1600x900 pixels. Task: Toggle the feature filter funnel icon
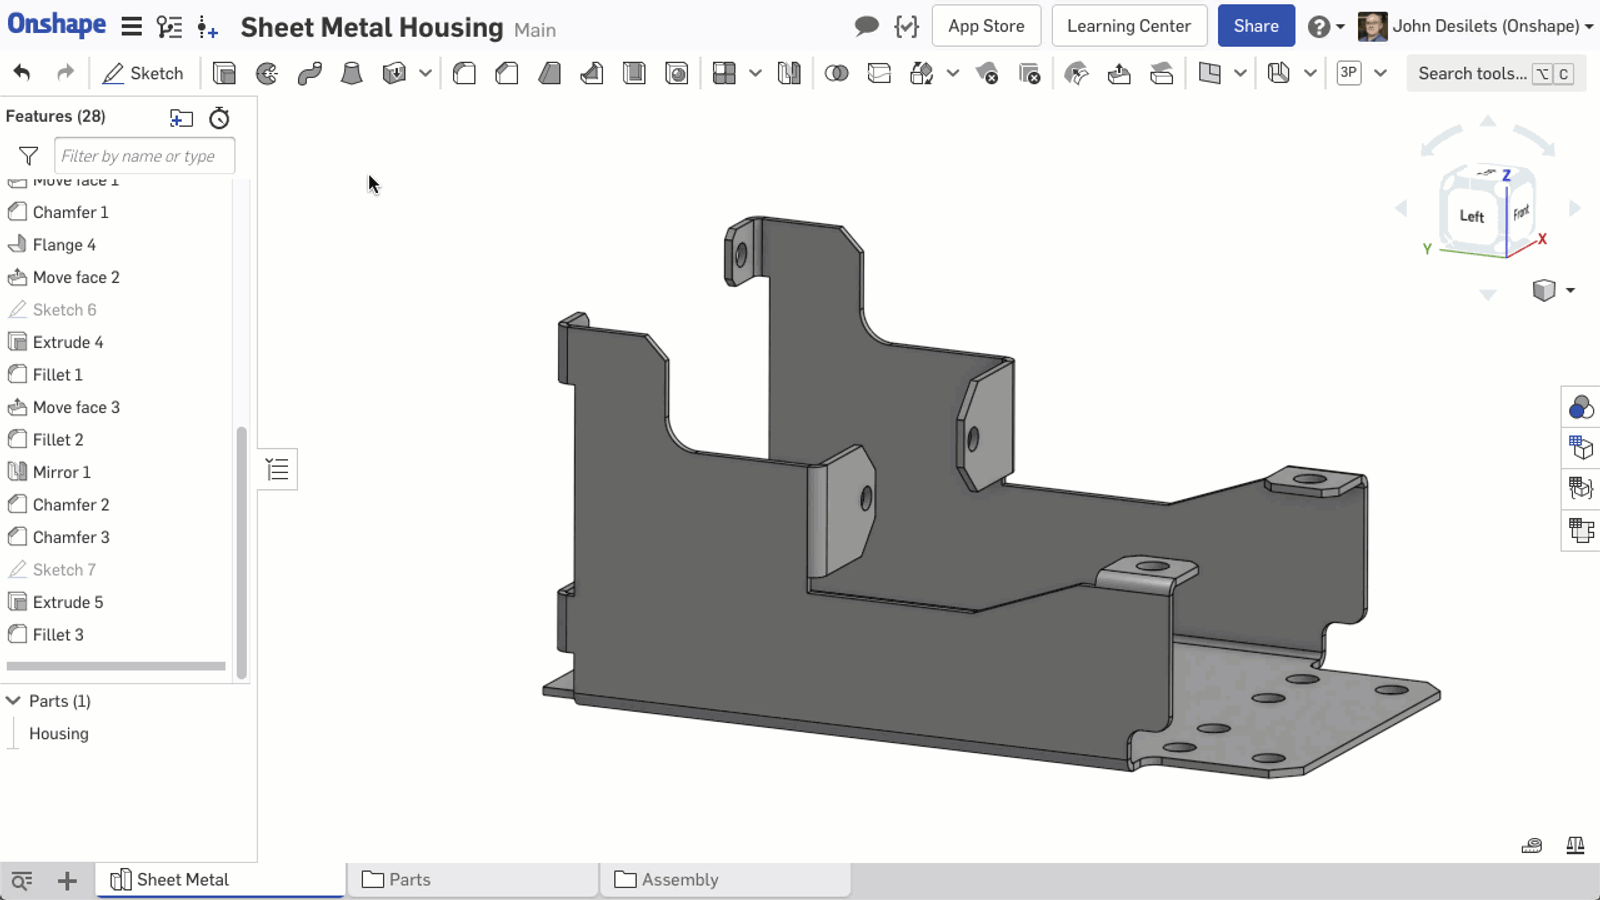(x=28, y=156)
